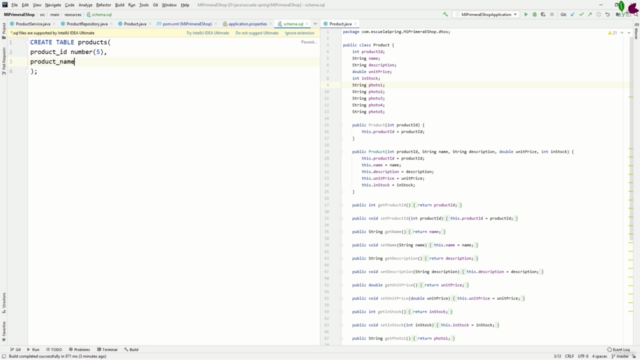
Task: Open the Problems tool window
Action: [x=79, y=349]
